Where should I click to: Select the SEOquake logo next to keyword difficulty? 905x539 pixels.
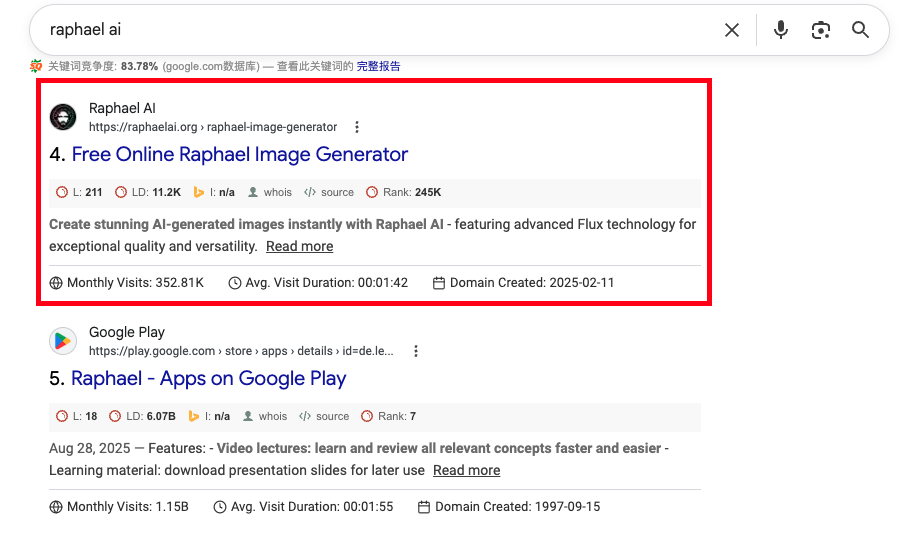[36, 66]
